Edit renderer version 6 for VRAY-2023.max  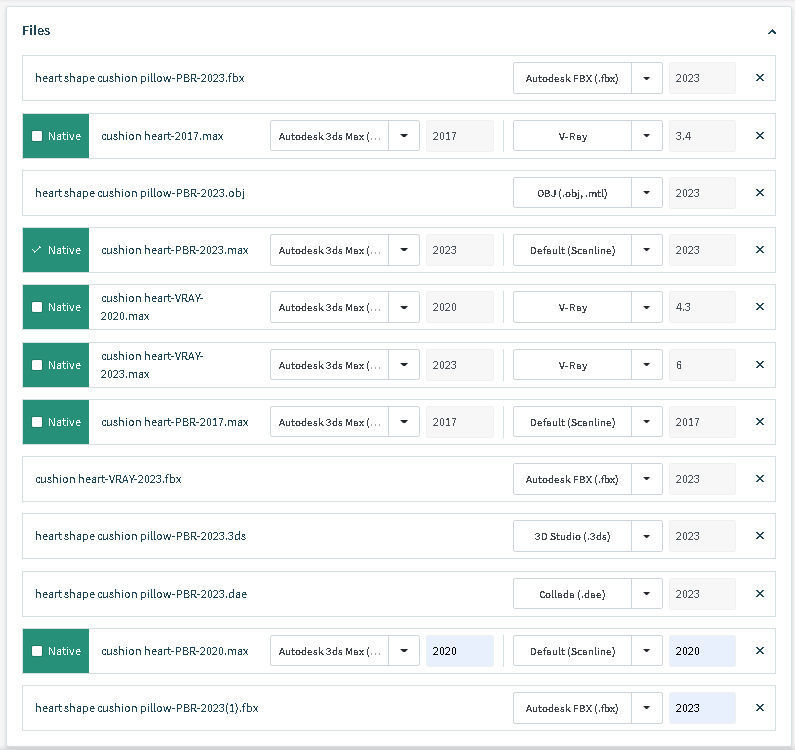click(x=701, y=365)
